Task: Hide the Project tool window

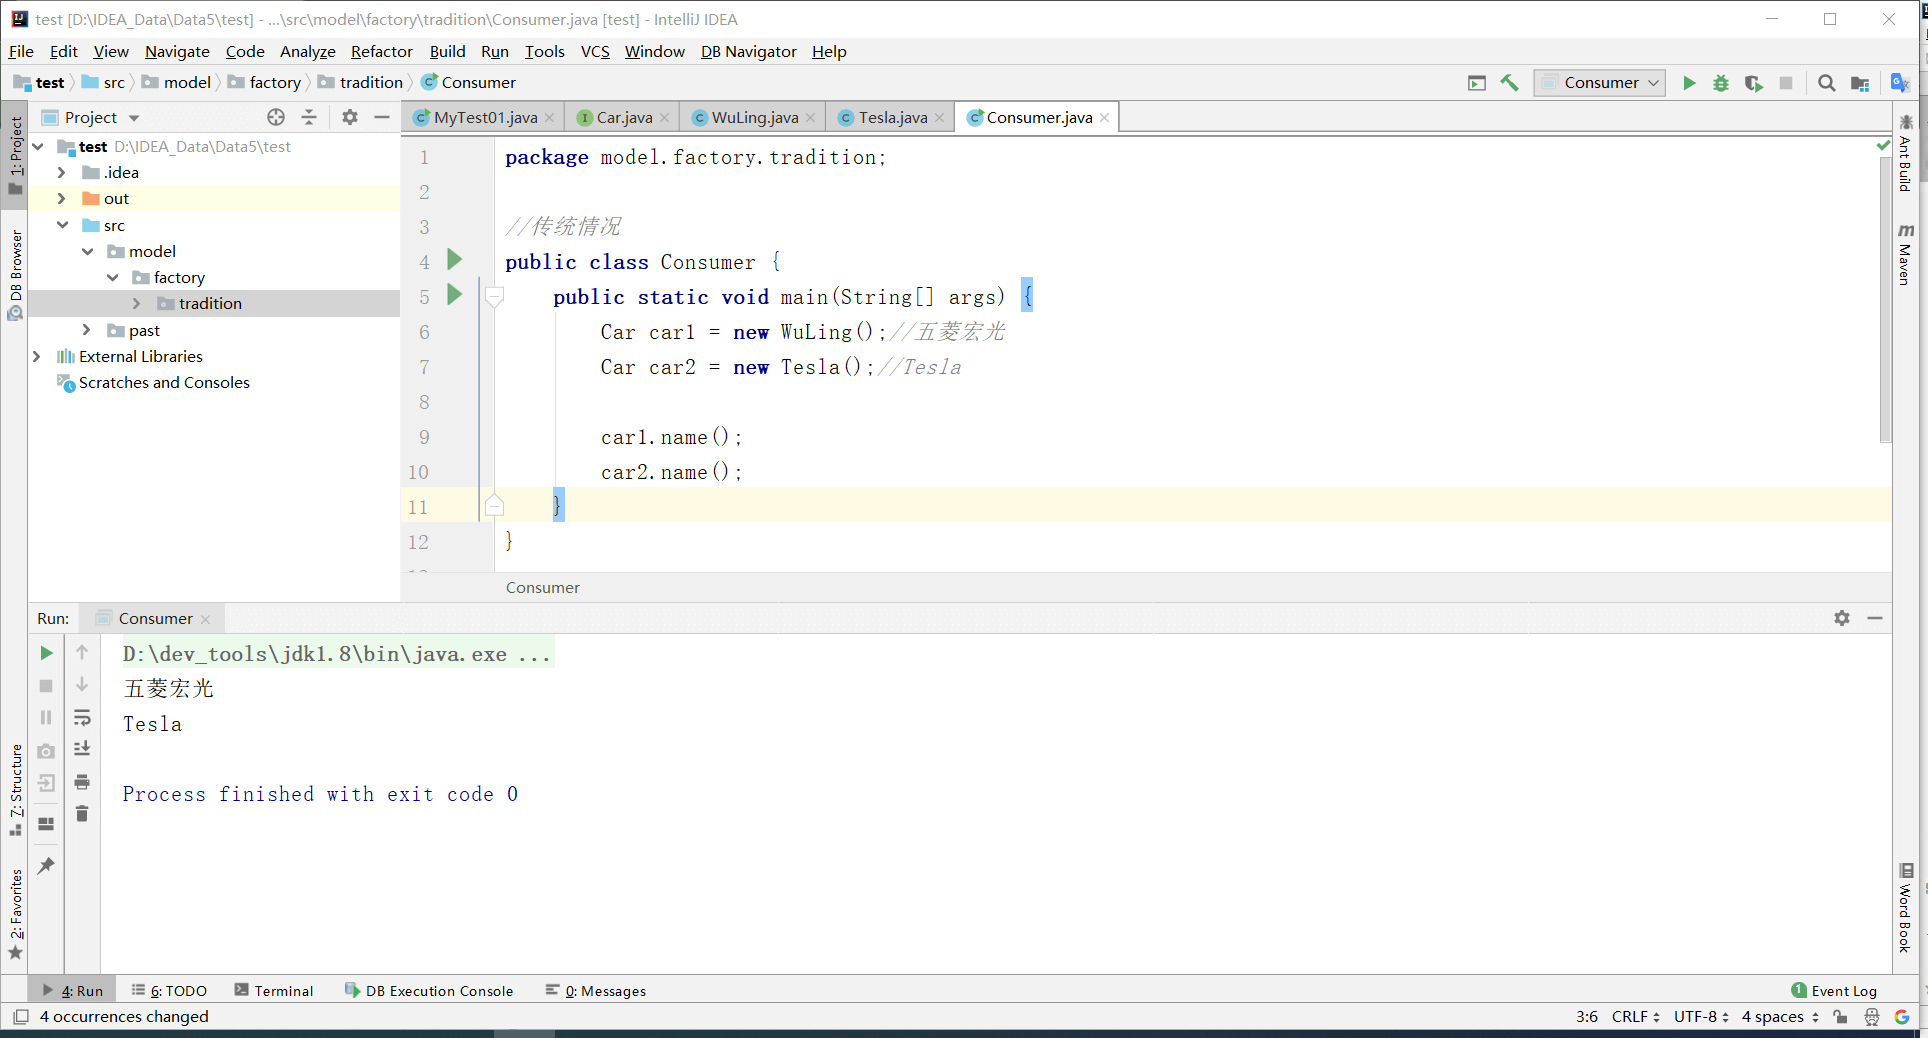Action: click(x=382, y=117)
